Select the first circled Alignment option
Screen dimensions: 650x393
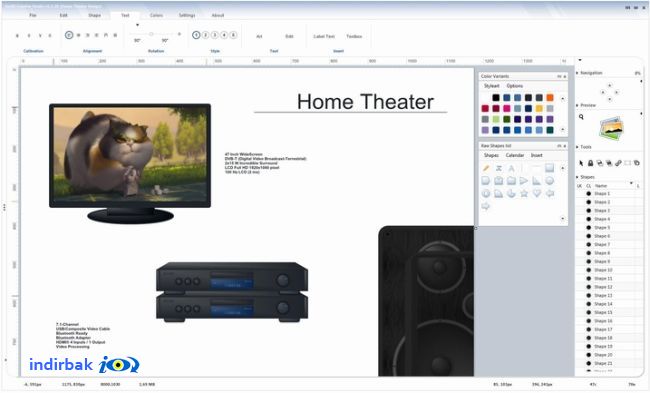[69, 35]
